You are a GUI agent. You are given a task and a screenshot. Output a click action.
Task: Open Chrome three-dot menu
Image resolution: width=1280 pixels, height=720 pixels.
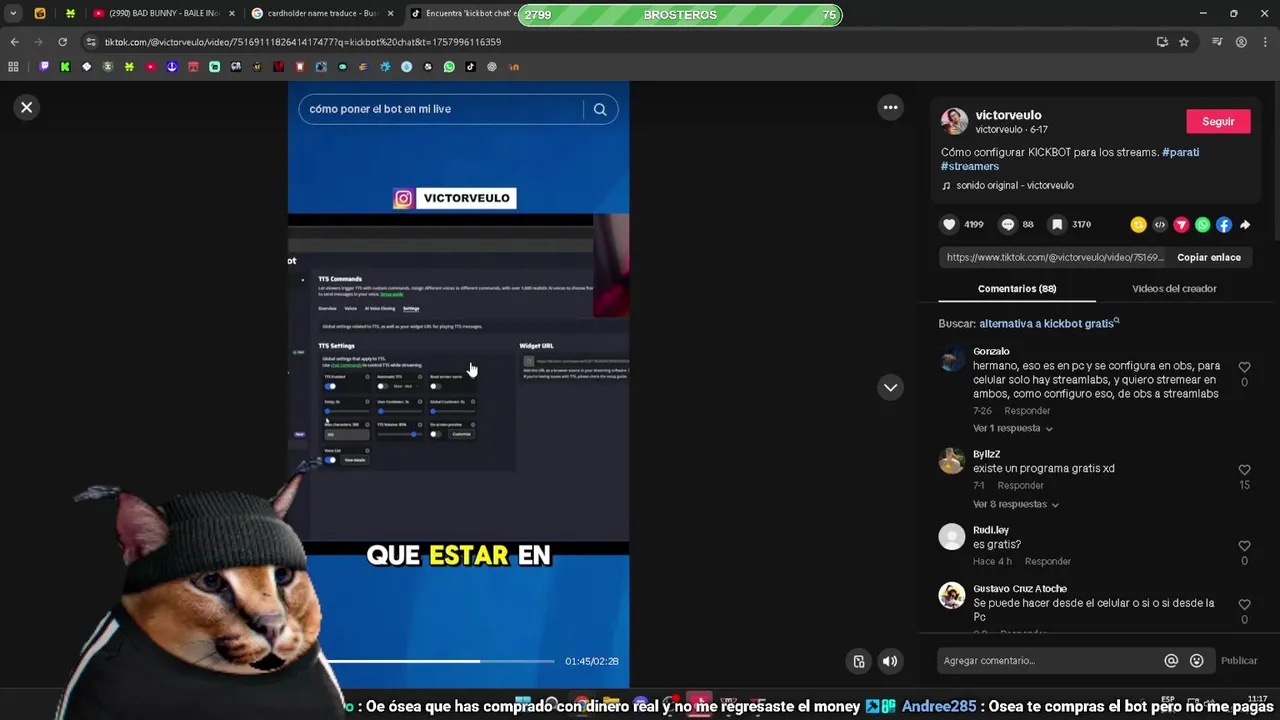[x=1265, y=42]
